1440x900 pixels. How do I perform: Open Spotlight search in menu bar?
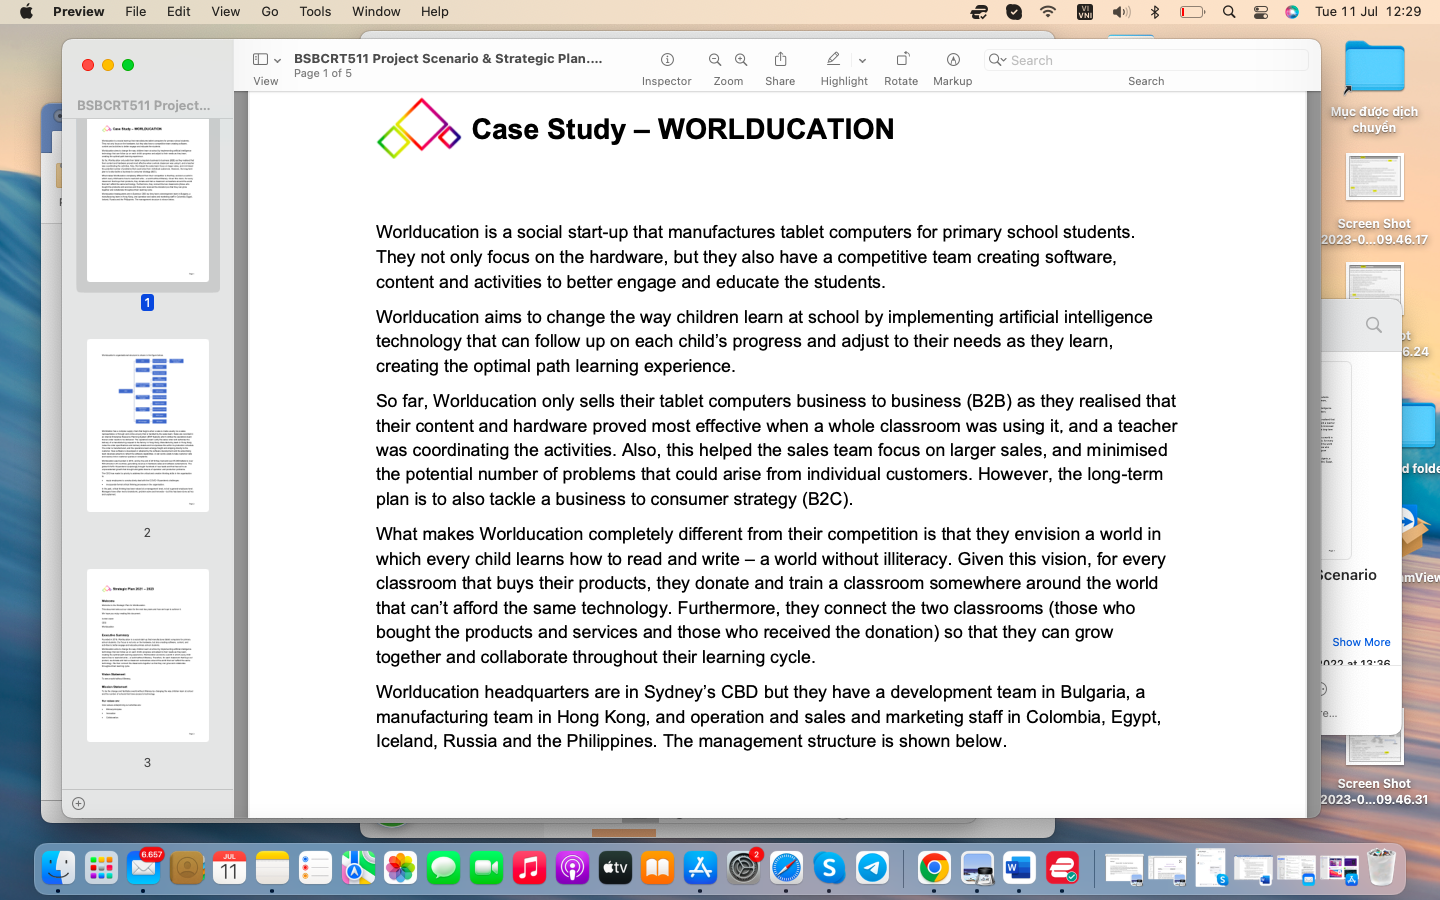pos(1229,12)
